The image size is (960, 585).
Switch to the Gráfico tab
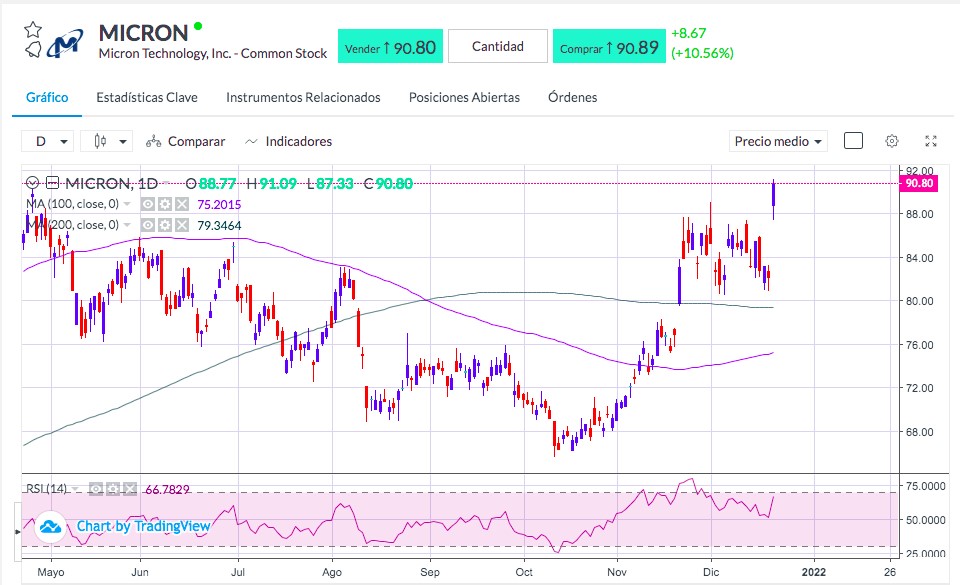coord(47,97)
